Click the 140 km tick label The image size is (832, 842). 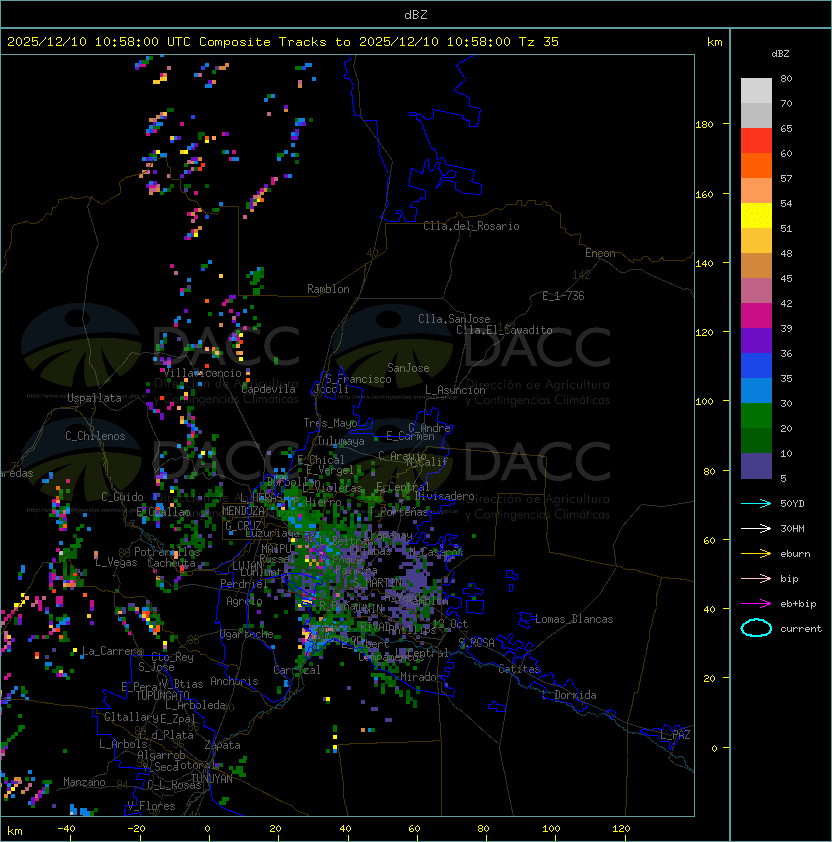(704, 263)
